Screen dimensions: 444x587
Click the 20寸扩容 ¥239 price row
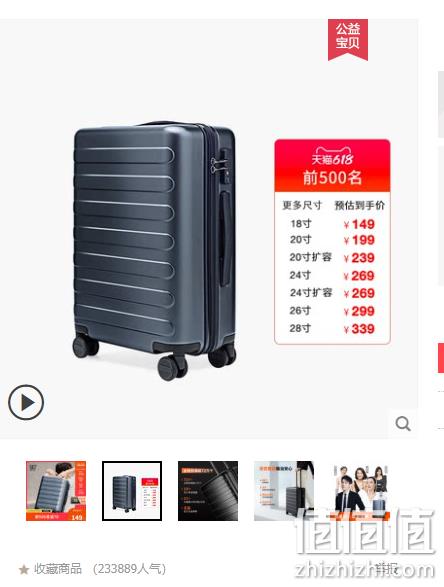tap(332, 258)
